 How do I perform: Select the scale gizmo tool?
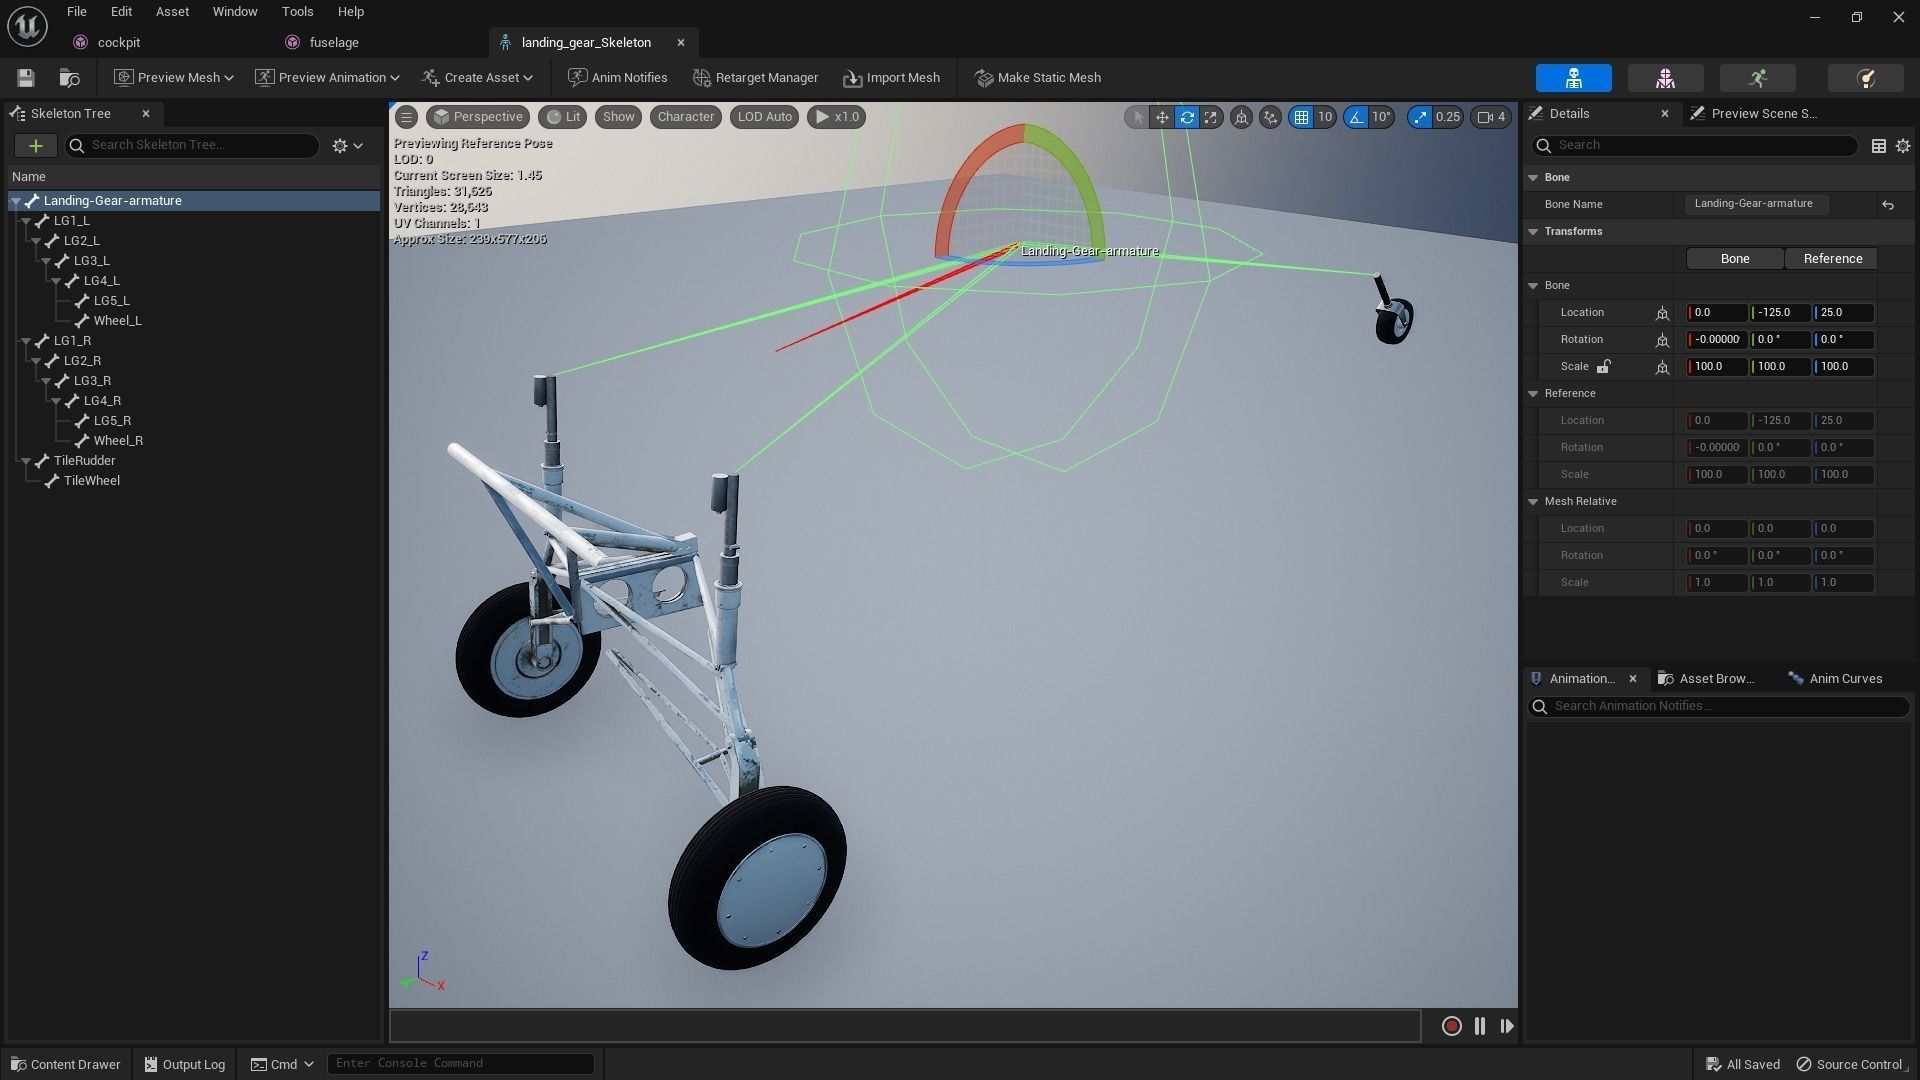pos(1211,117)
